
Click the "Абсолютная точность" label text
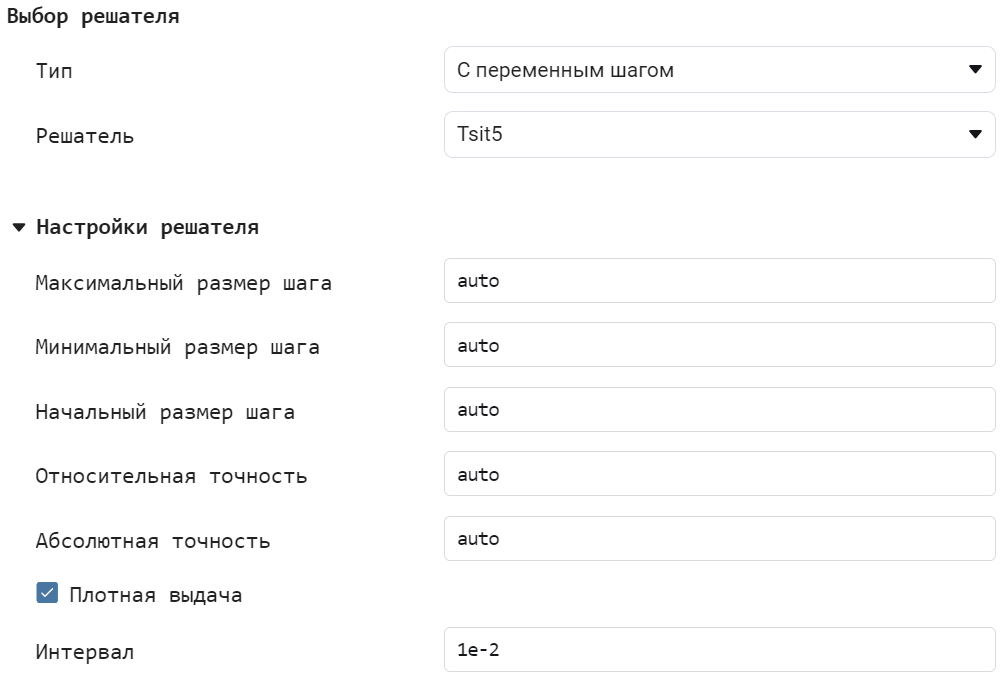coord(153,541)
